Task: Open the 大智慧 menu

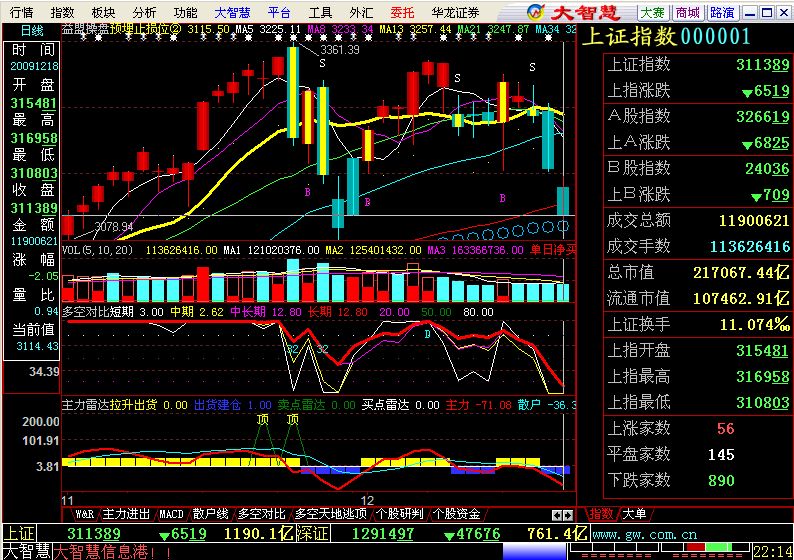Action: pos(232,12)
